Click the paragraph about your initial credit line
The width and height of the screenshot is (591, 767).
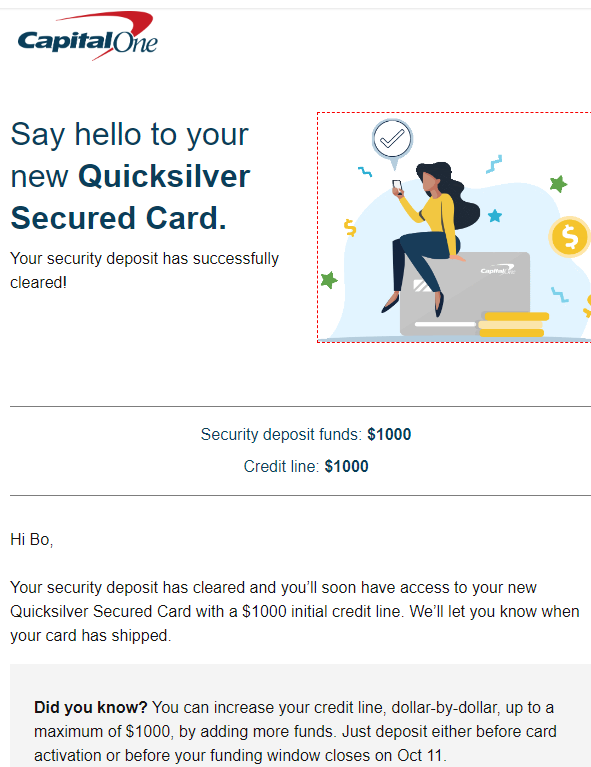point(295,611)
